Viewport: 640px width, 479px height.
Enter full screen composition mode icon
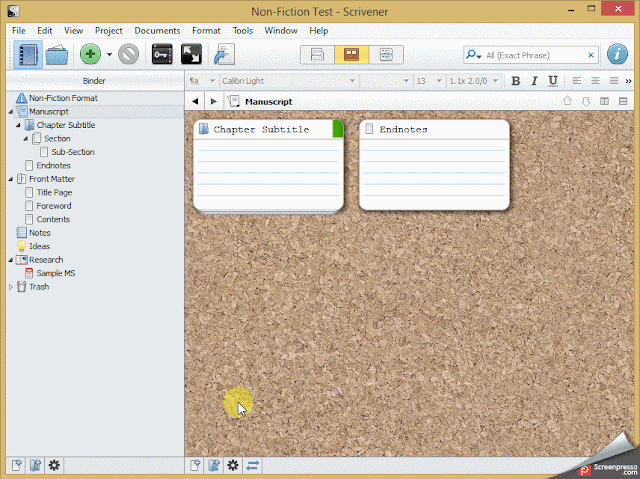tap(191, 54)
